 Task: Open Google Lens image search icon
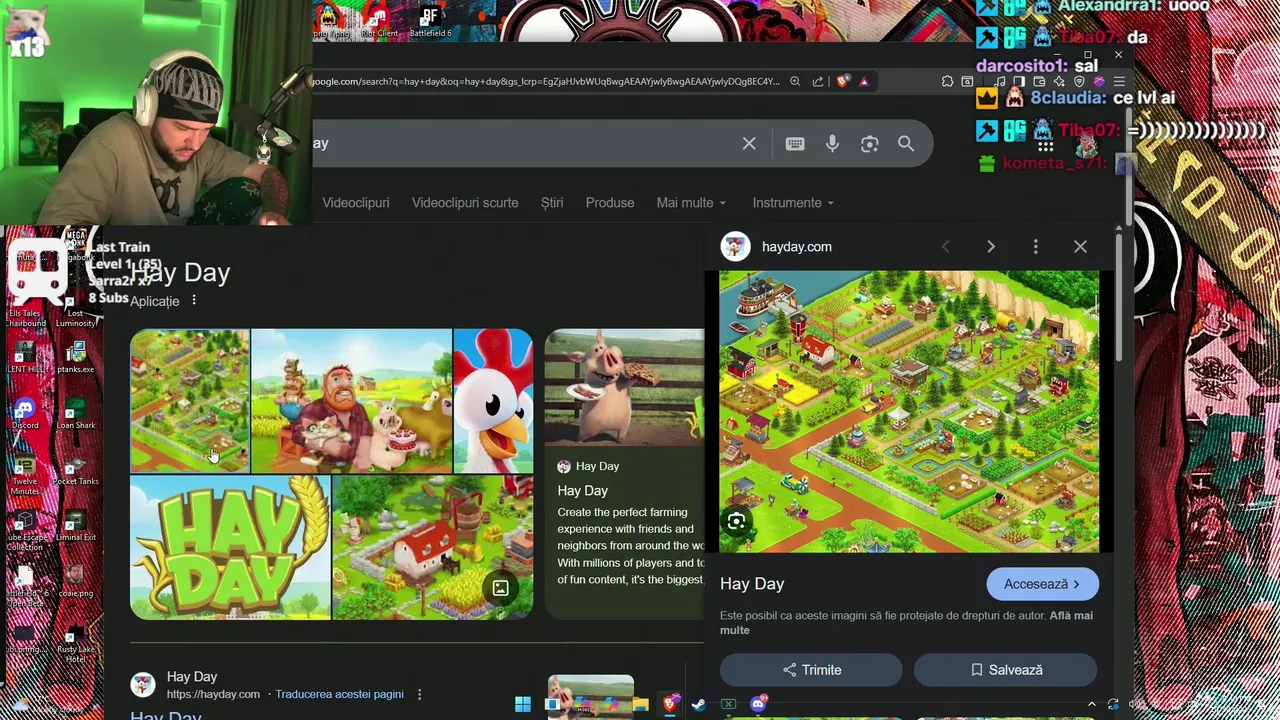click(x=869, y=144)
